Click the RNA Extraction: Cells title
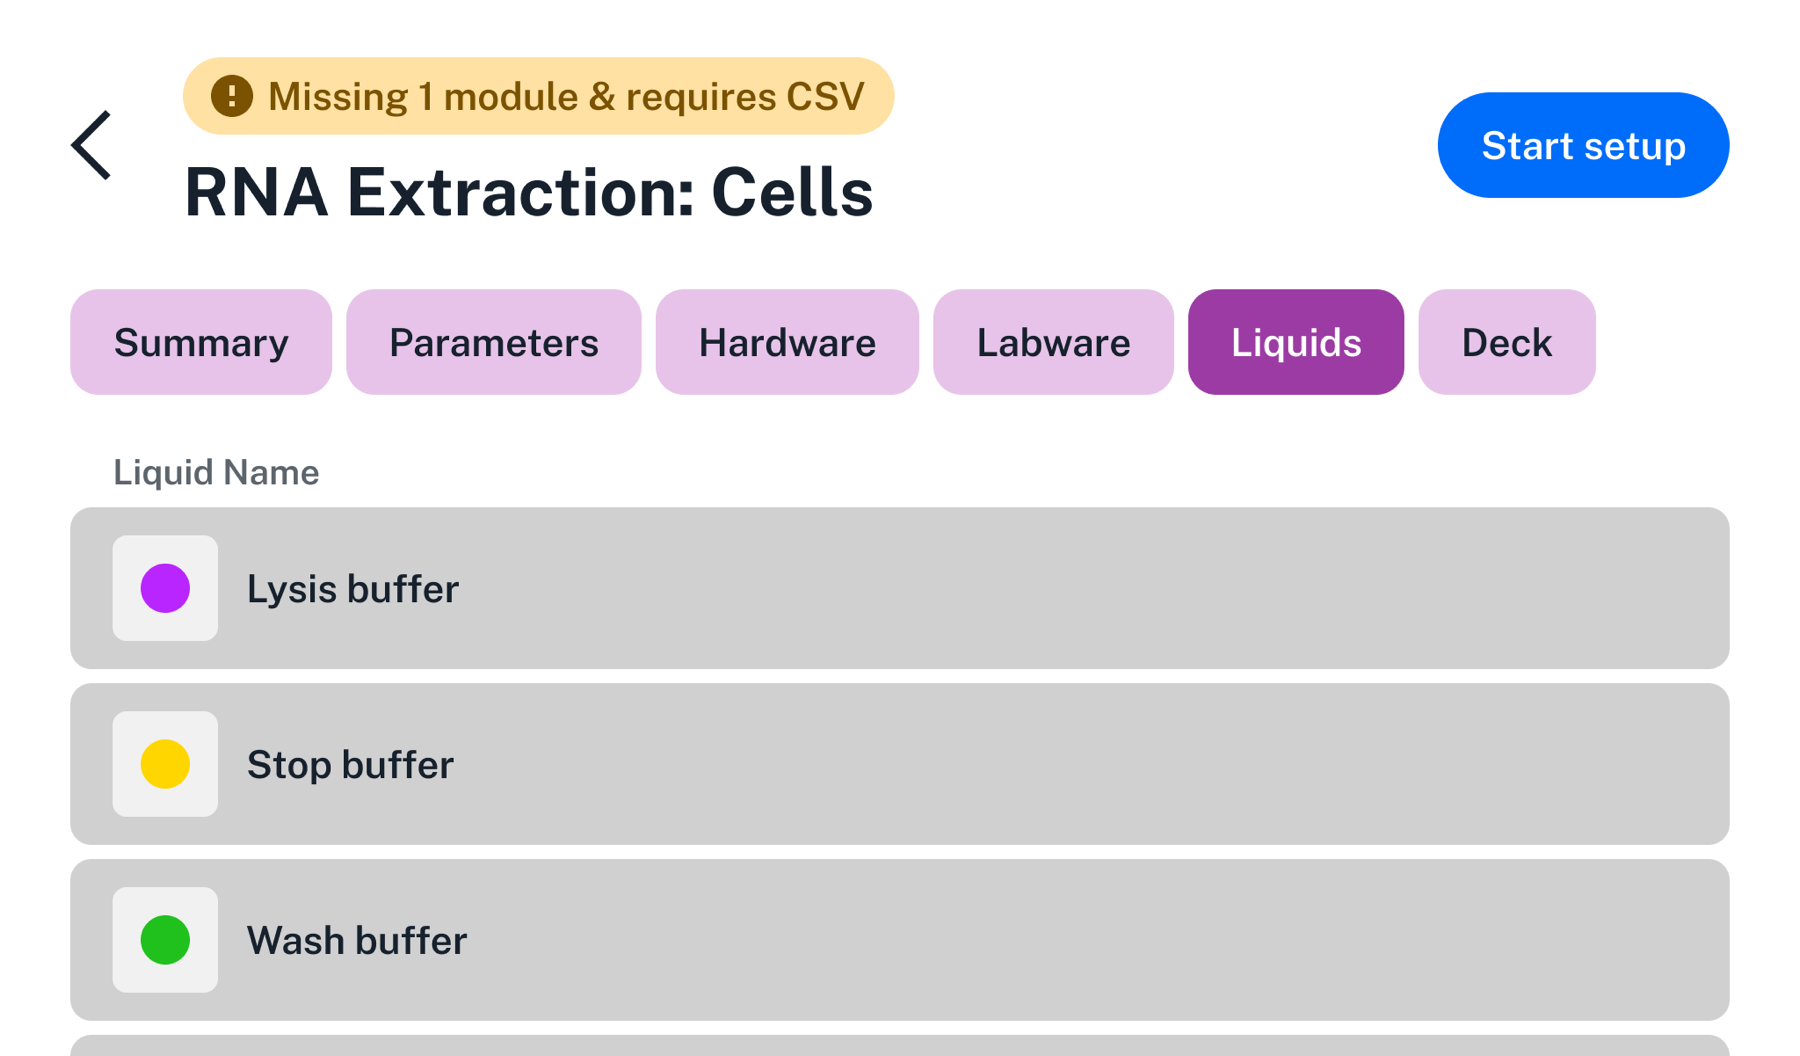This screenshot has height=1056, width=1800. point(529,192)
